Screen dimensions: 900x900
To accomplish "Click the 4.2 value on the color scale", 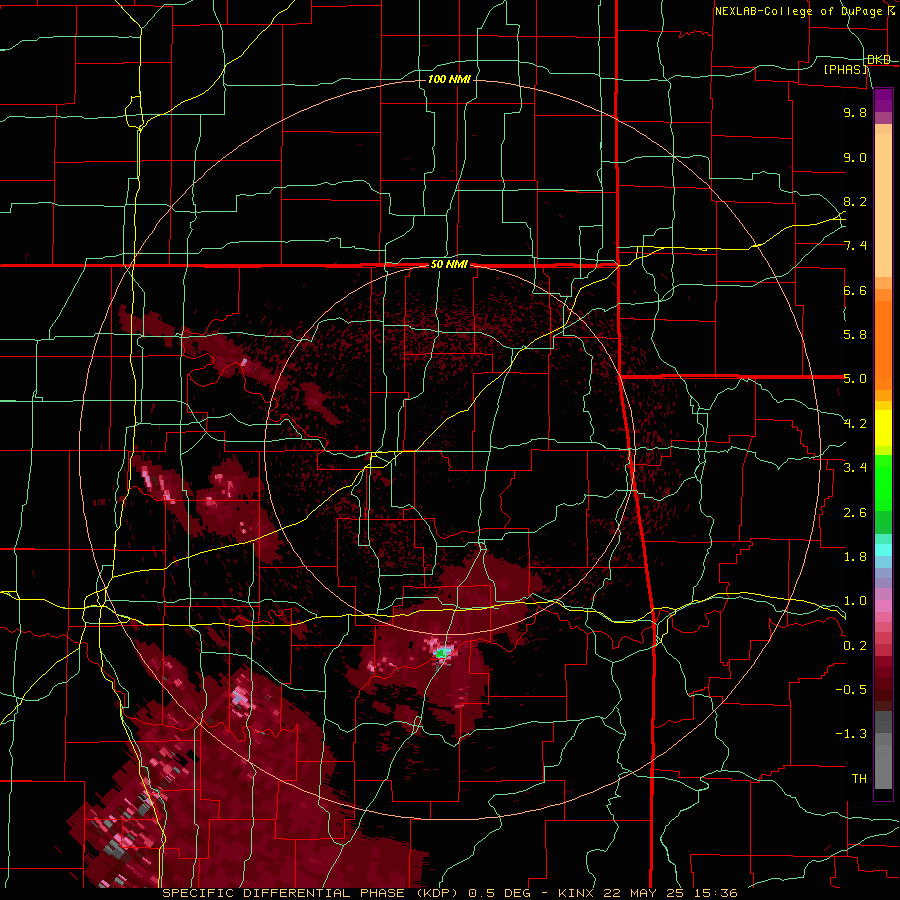I will coord(855,424).
